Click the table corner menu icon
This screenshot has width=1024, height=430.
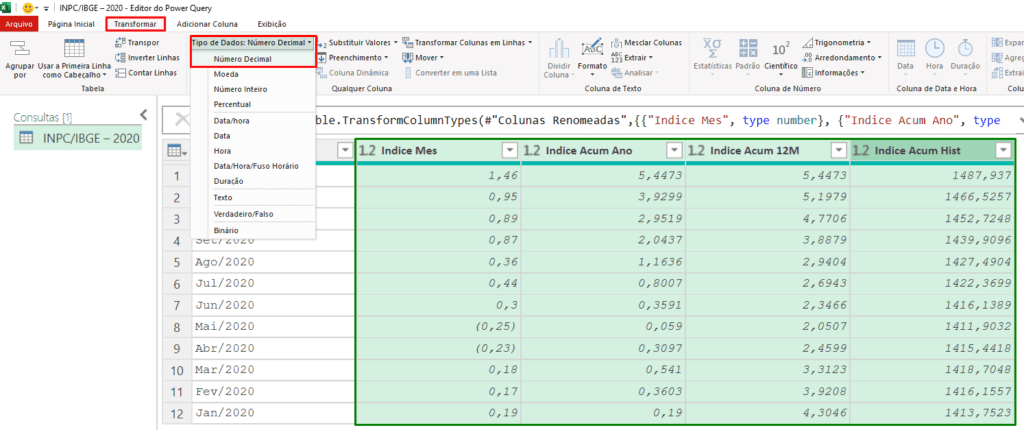pos(176,151)
